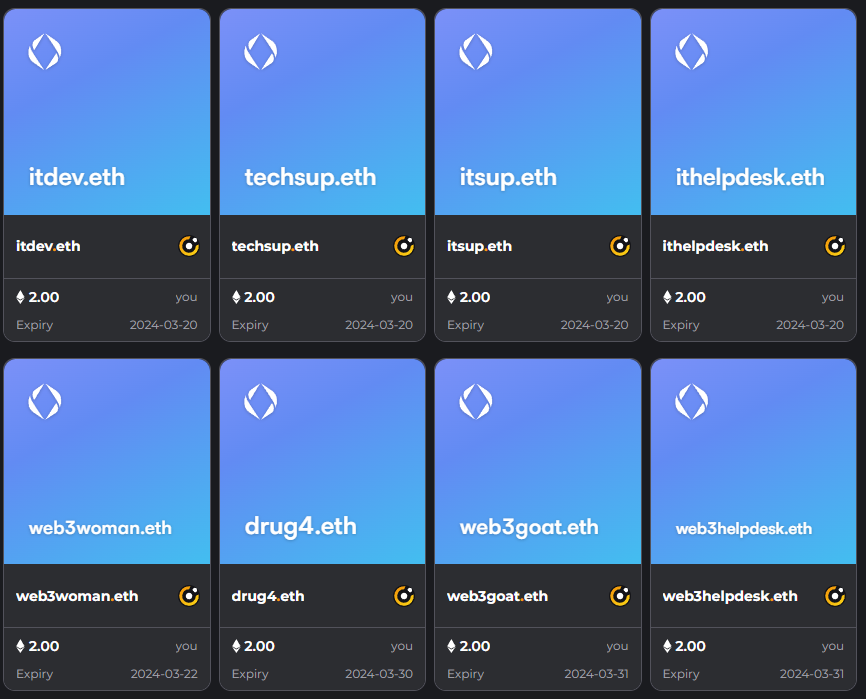Select the orange badge on techsup.eth row
Viewport: 866px width, 699px height.
pos(403,246)
